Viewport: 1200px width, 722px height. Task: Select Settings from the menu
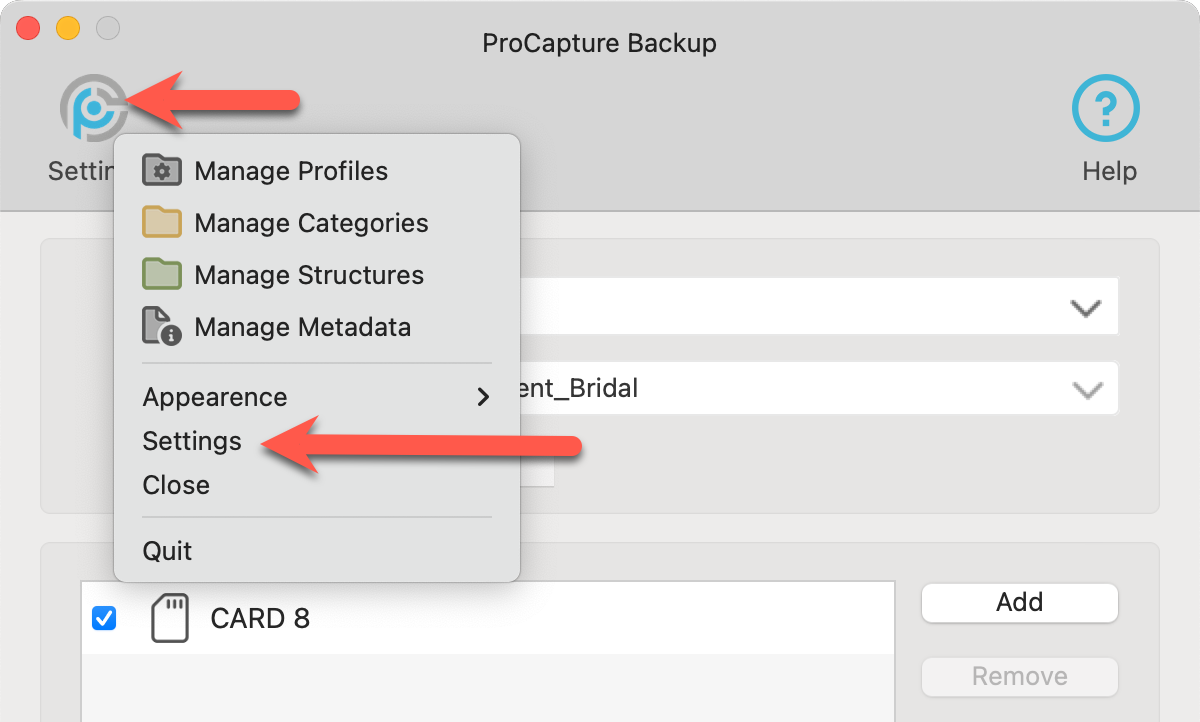[x=192, y=441]
